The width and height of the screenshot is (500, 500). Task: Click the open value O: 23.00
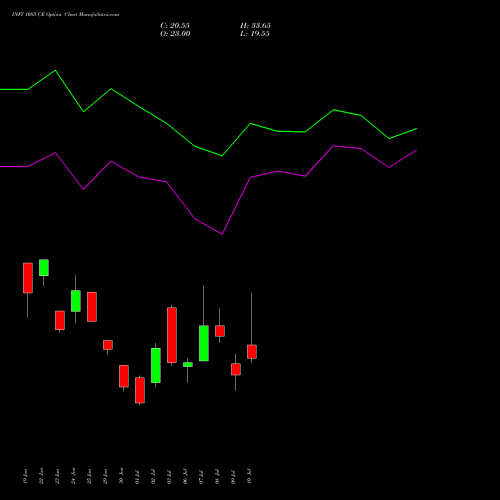tap(175, 34)
